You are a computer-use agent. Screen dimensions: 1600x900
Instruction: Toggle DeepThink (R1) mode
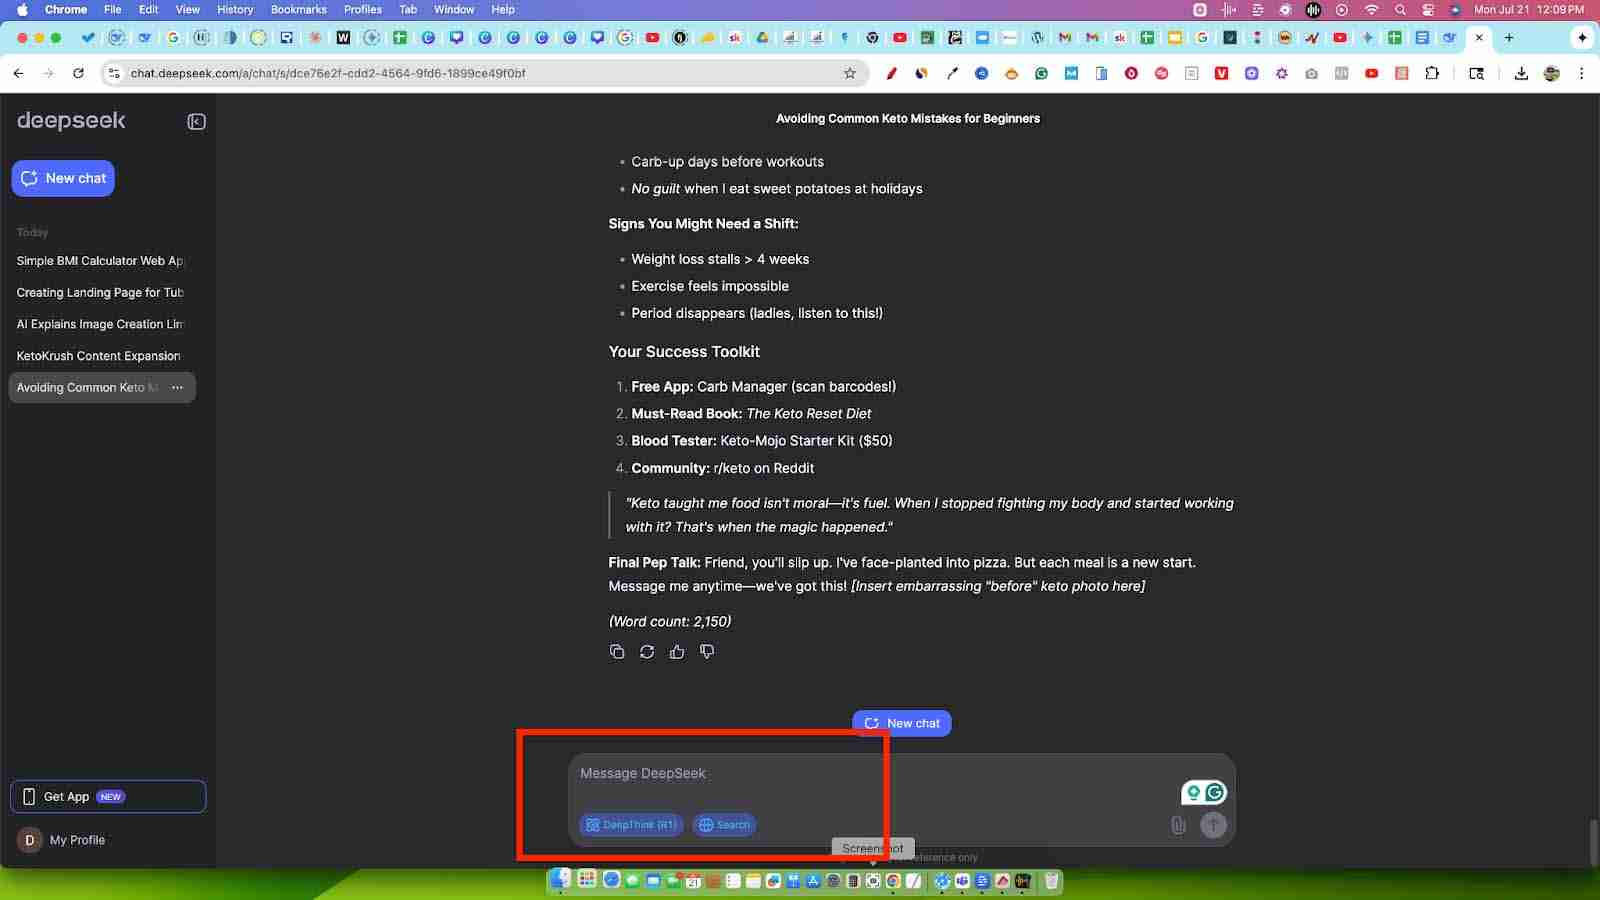pos(631,825)
